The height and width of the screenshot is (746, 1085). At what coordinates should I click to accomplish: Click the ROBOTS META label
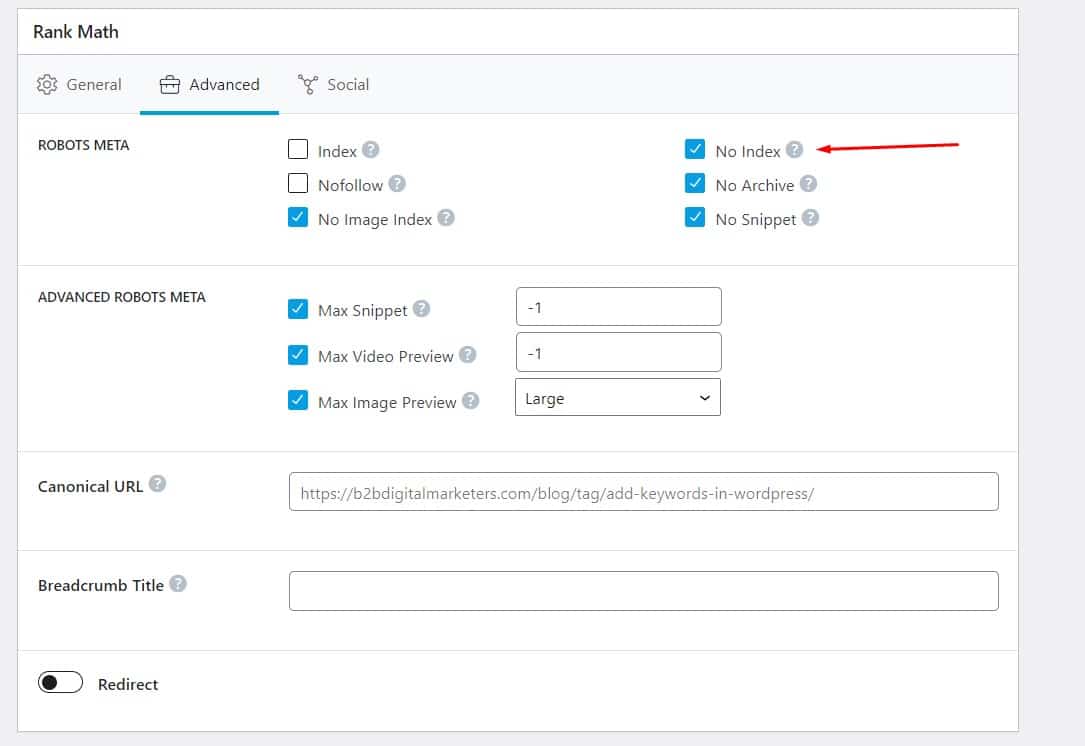(84, 145)
